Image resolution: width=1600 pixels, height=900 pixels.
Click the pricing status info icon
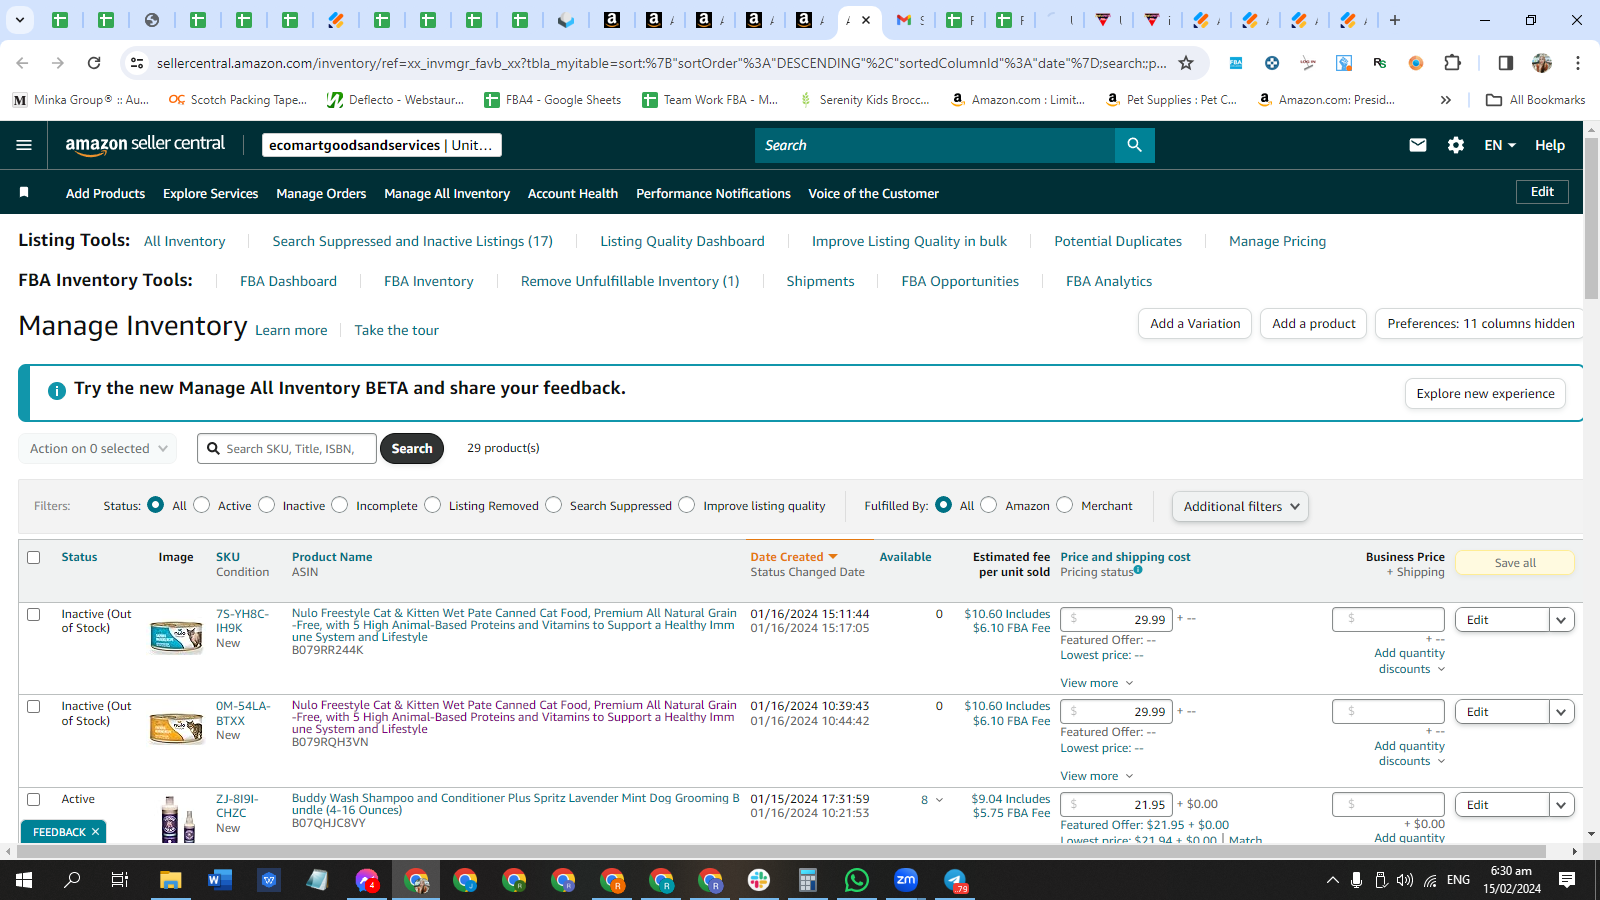1138,570
